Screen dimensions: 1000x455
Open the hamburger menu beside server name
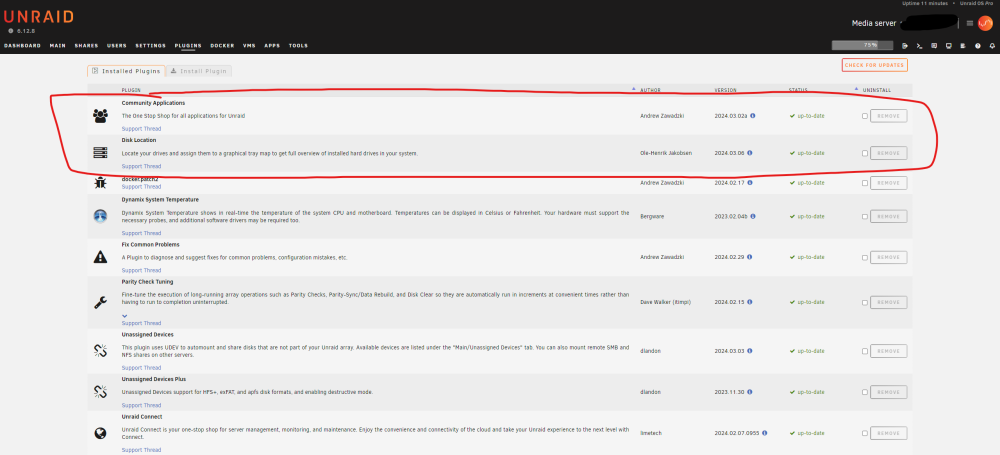[969, 23]
